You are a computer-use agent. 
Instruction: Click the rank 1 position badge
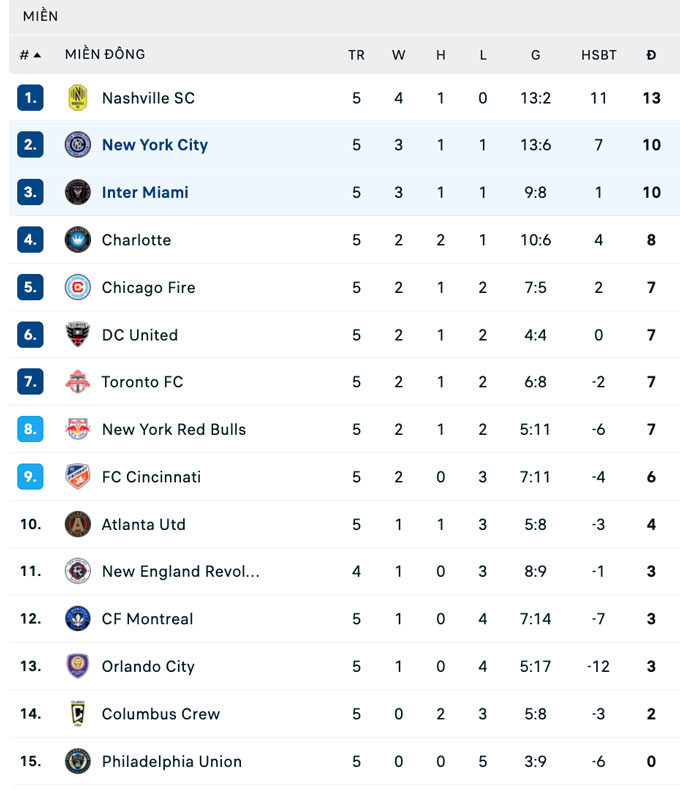coord(30,98)
